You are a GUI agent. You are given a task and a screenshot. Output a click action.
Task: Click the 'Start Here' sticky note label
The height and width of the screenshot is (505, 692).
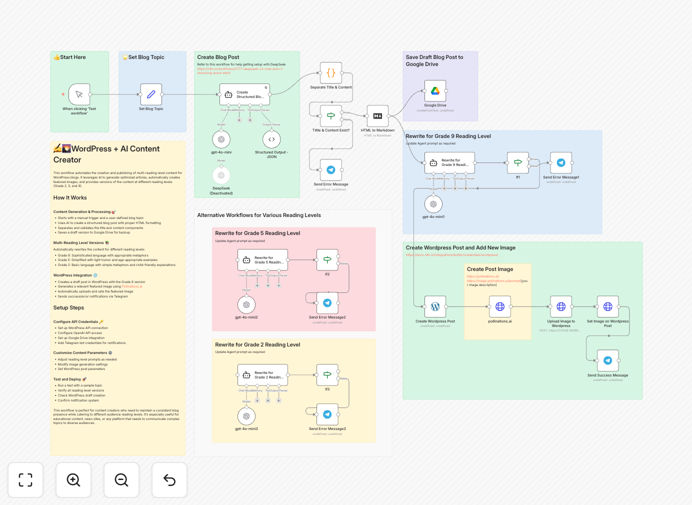70,57
